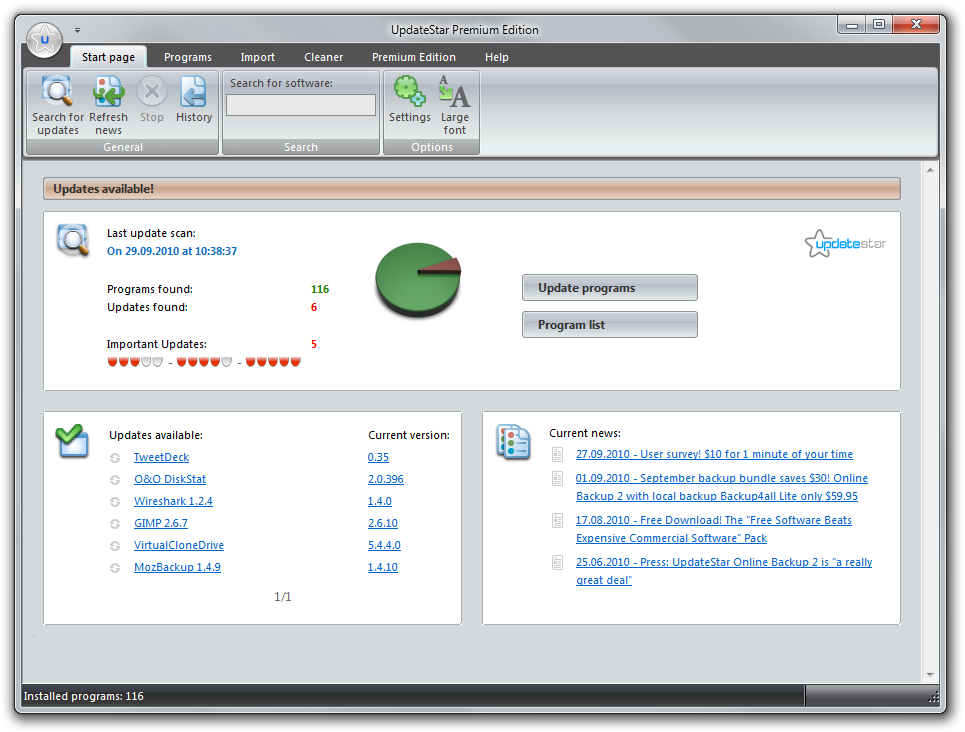Click version link 1.4.0
Viewport: 965px width, 732px height.
[380, 502]
